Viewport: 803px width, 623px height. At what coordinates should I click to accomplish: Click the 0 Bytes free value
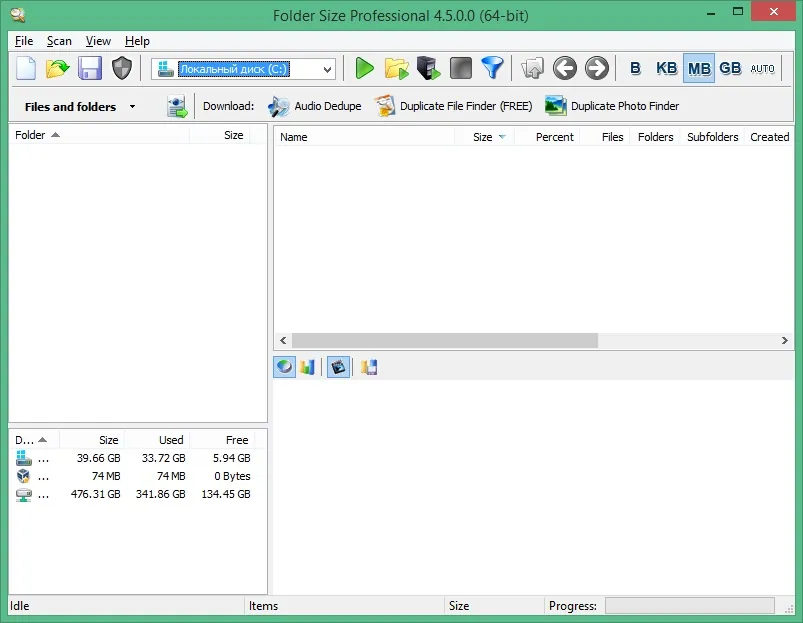[x=232, y=476]
